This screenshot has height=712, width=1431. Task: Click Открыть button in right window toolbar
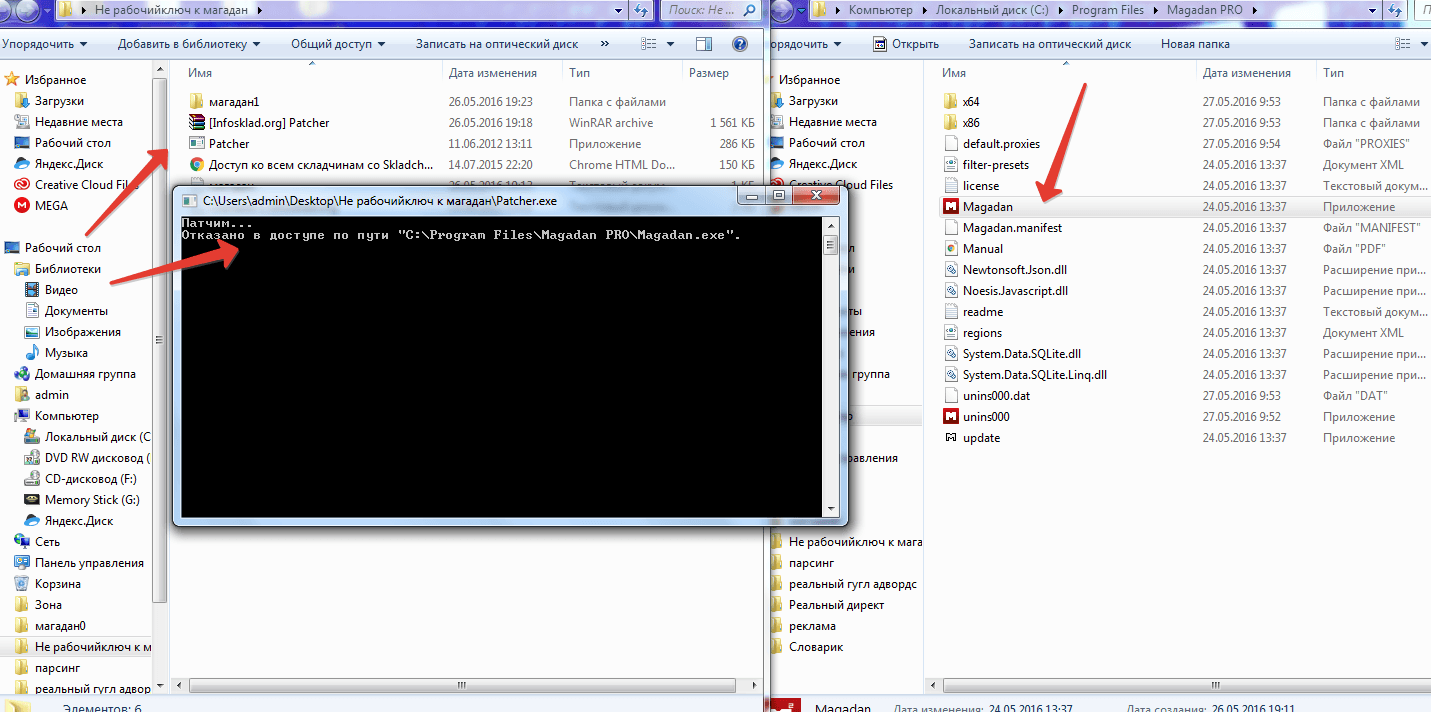[906, 44]
